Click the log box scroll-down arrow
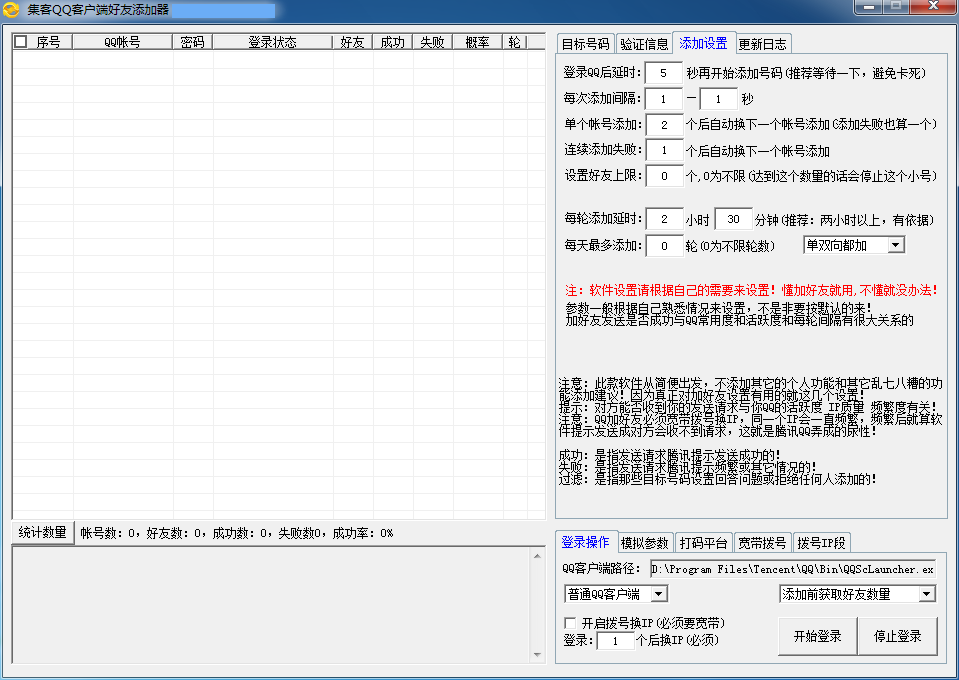This screenshot has width=959, height=680. [537, 655]
